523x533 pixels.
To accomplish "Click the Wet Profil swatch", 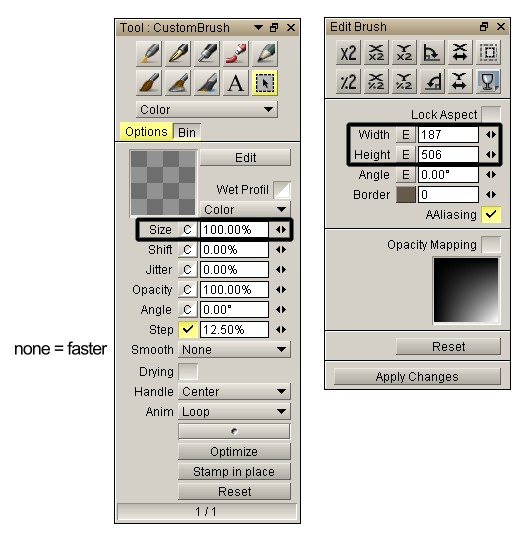I will [x=282, y=190].
